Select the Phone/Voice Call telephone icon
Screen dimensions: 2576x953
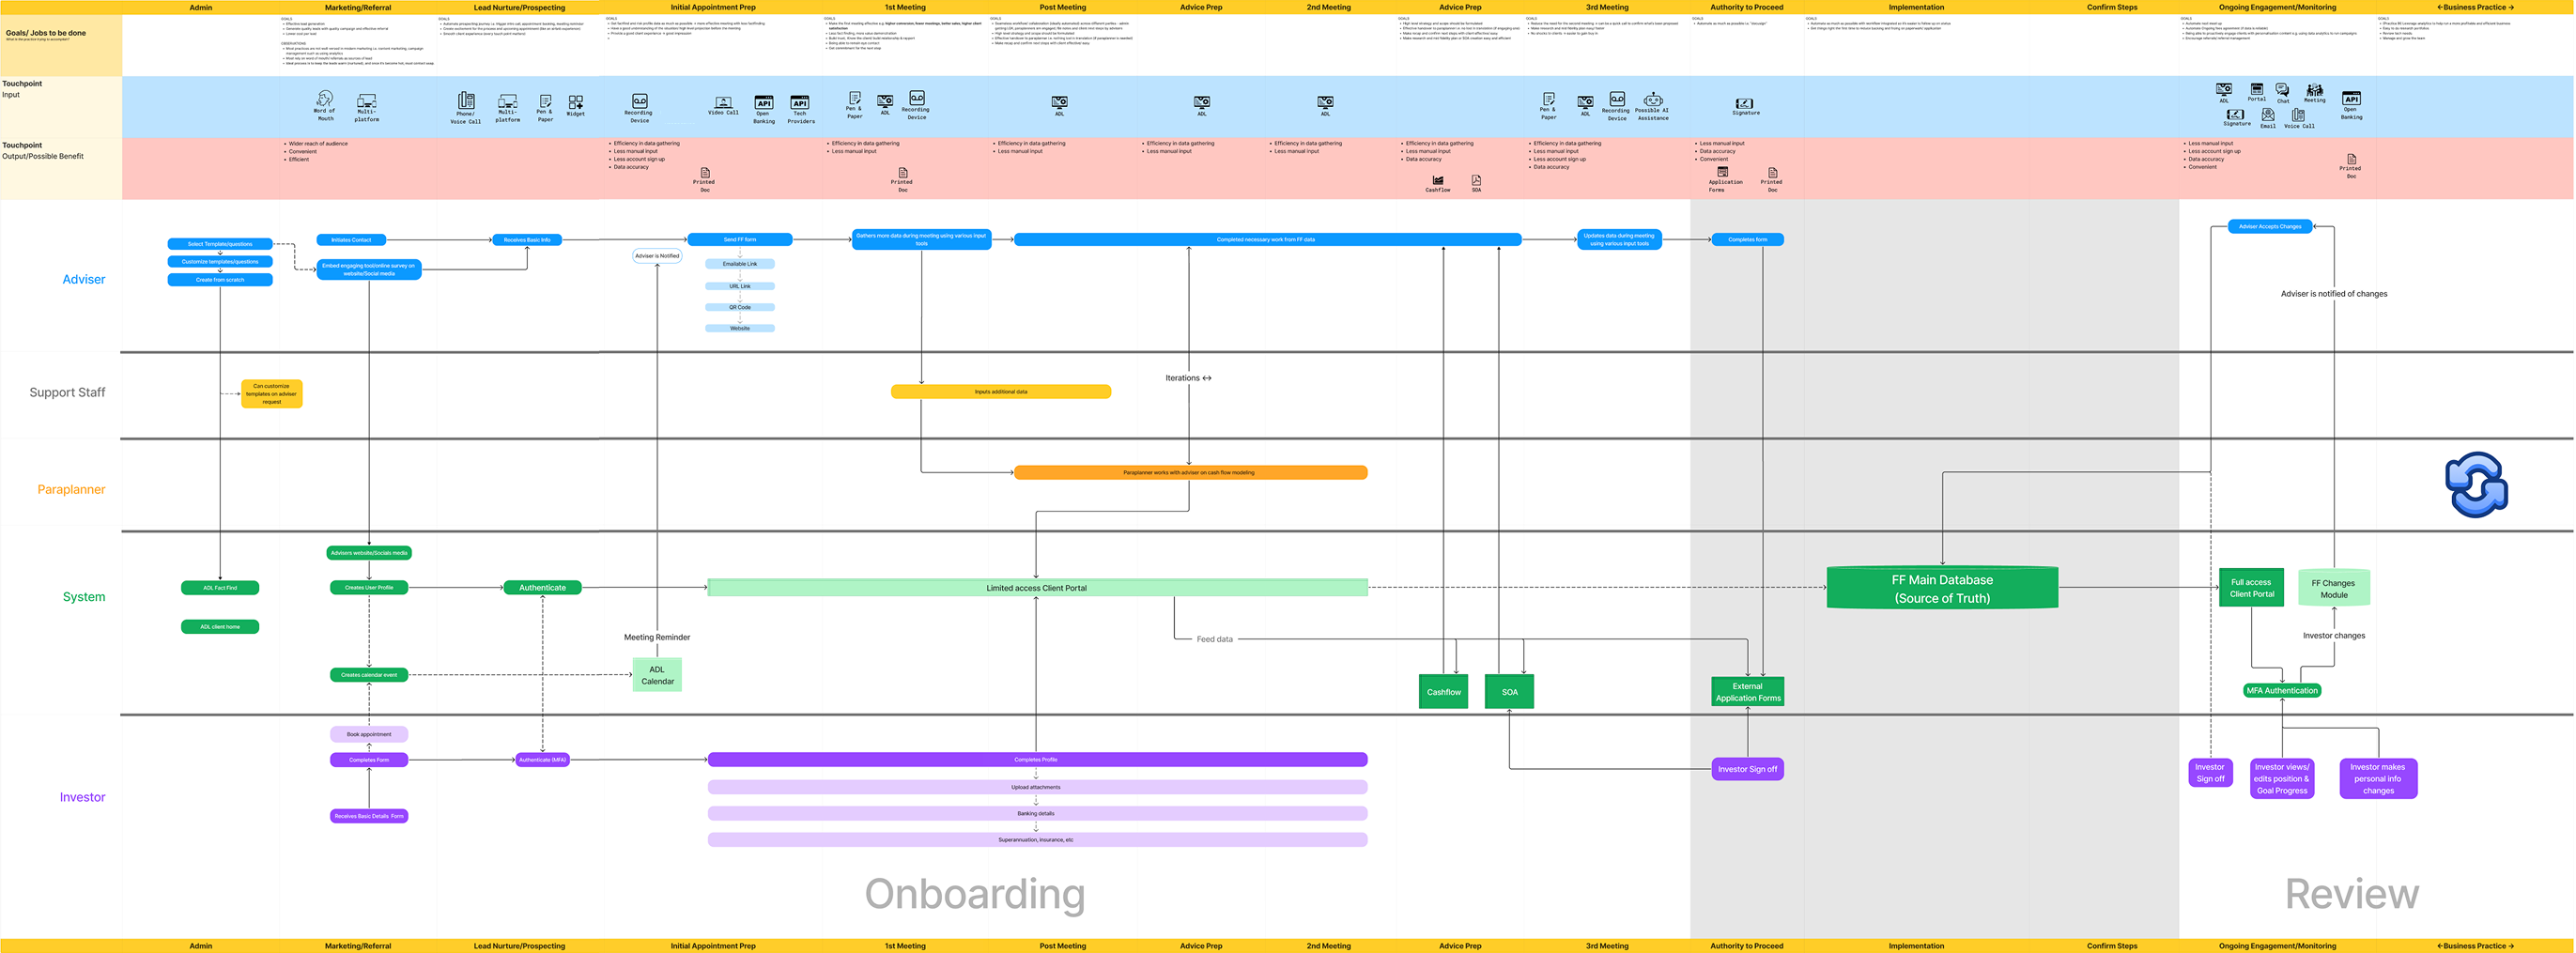click(x=466, y=100)
